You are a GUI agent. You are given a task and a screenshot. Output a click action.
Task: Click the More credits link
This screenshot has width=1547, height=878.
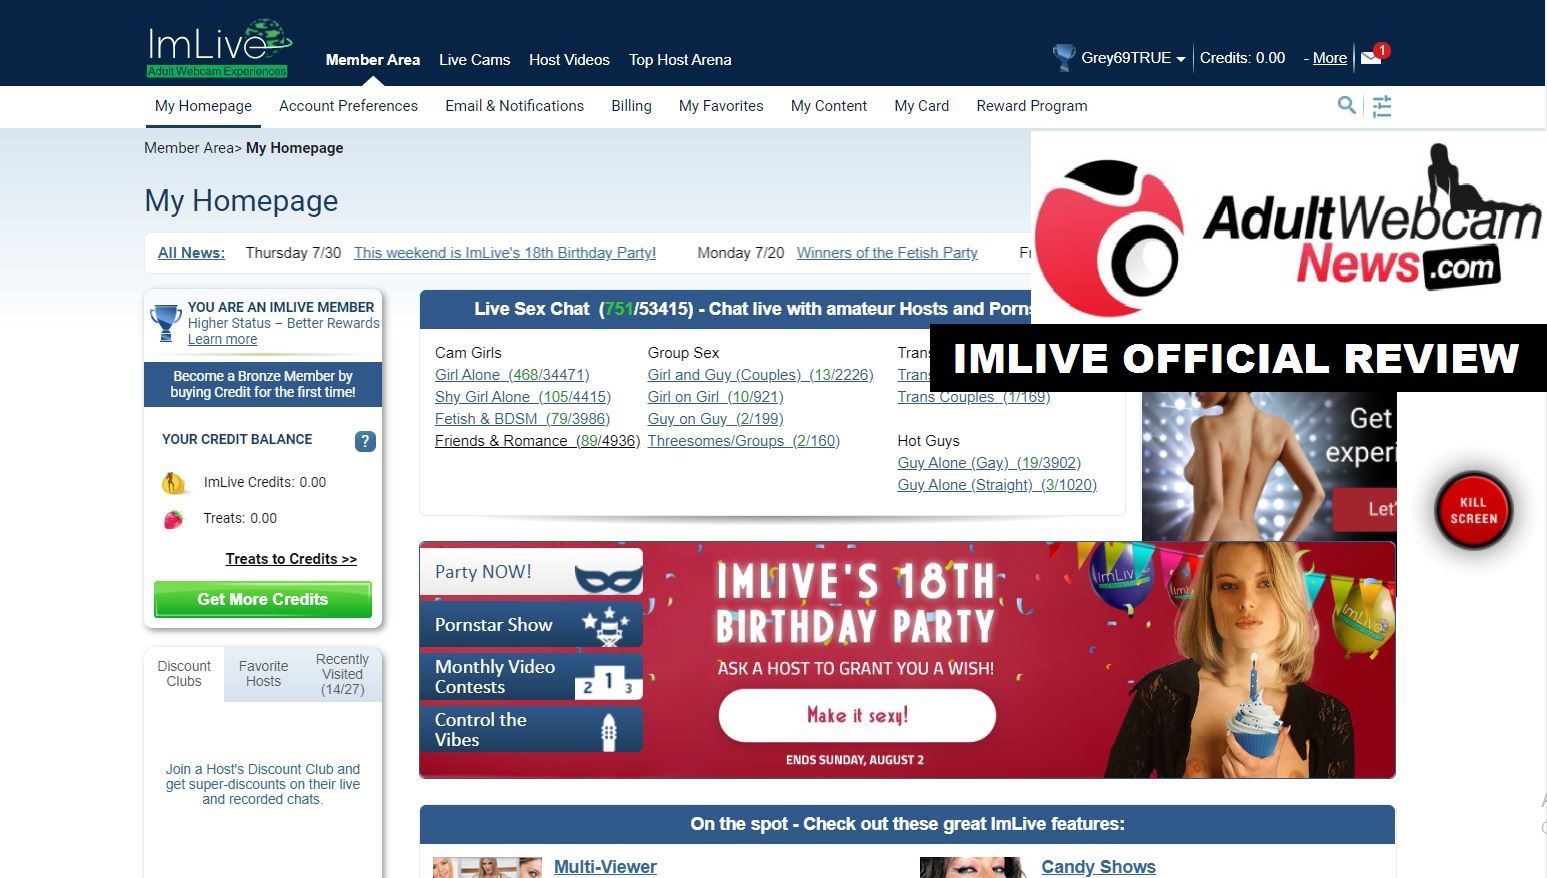coord(1329,58)
